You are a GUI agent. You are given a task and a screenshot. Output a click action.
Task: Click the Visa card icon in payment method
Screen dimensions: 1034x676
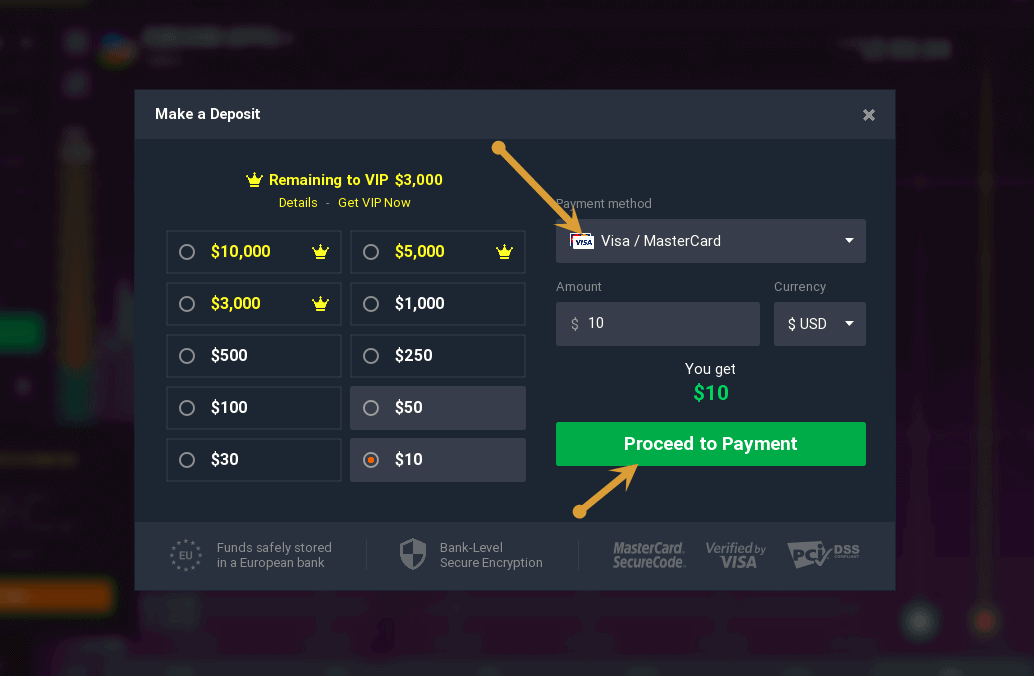click(582, 241)
